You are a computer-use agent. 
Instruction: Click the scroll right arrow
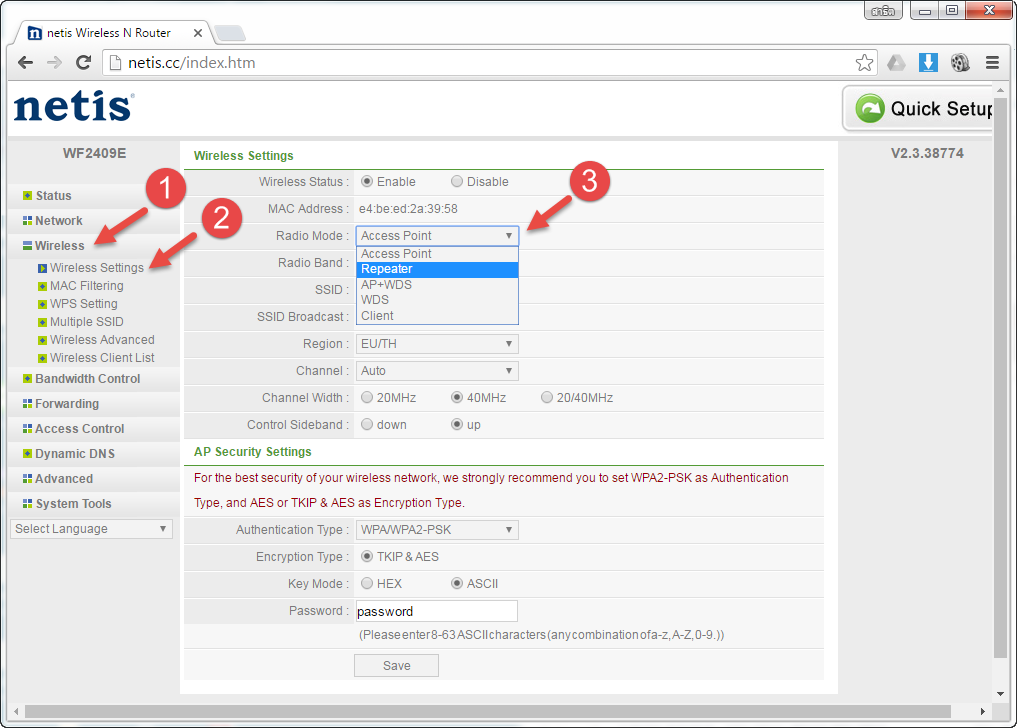click(983, 712)
